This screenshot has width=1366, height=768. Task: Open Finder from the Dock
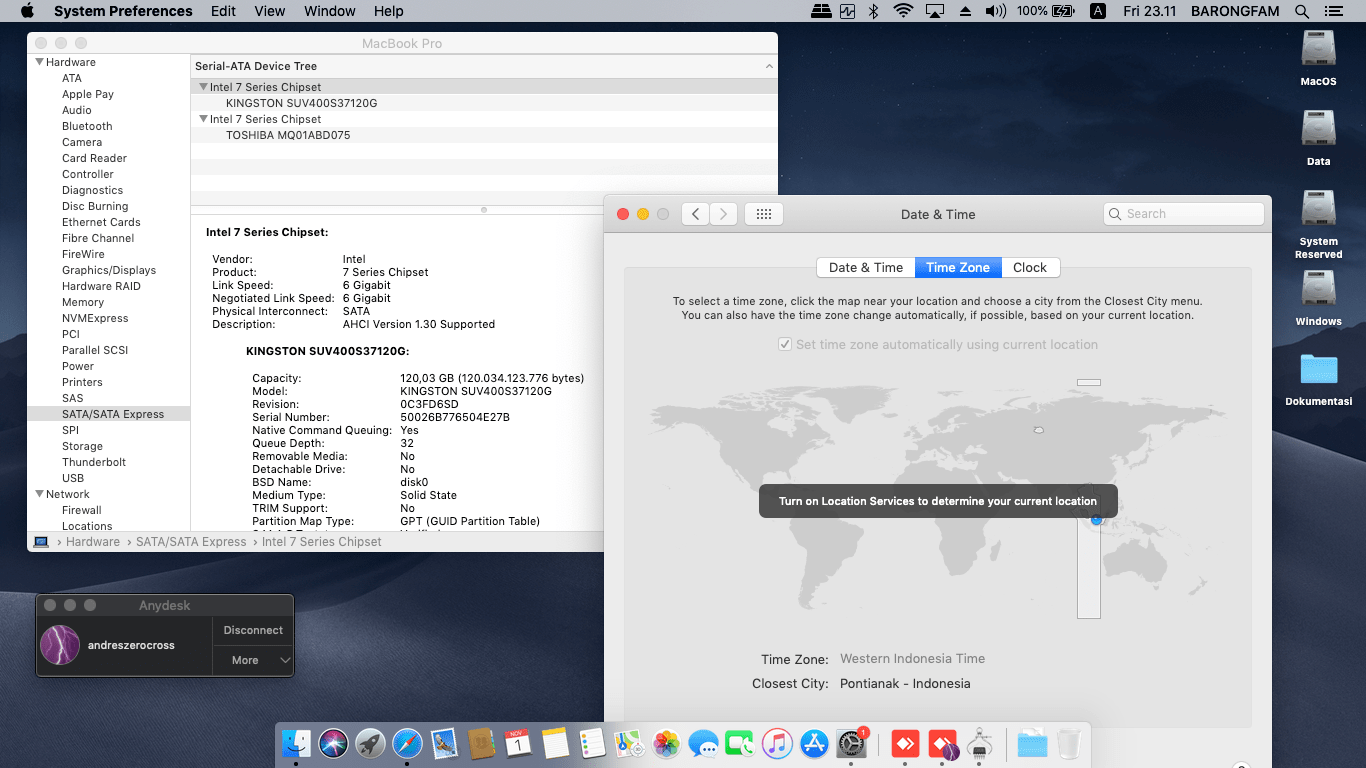[296, 744]
